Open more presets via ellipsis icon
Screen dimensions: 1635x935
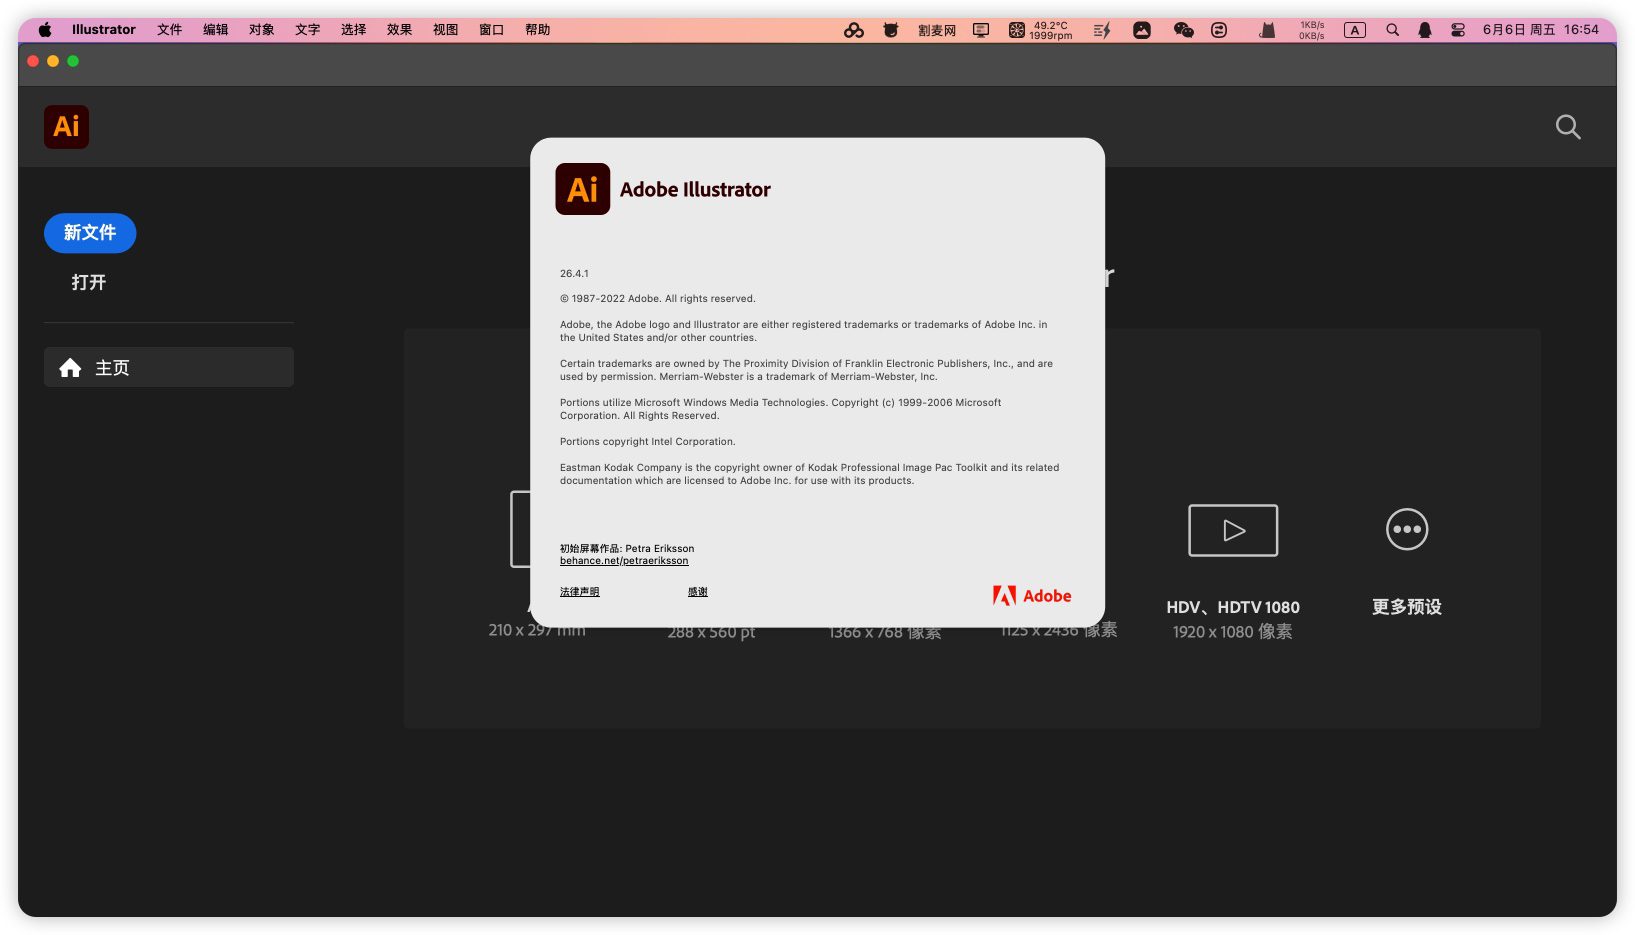pyautogui.click(x=1406, y=530)
